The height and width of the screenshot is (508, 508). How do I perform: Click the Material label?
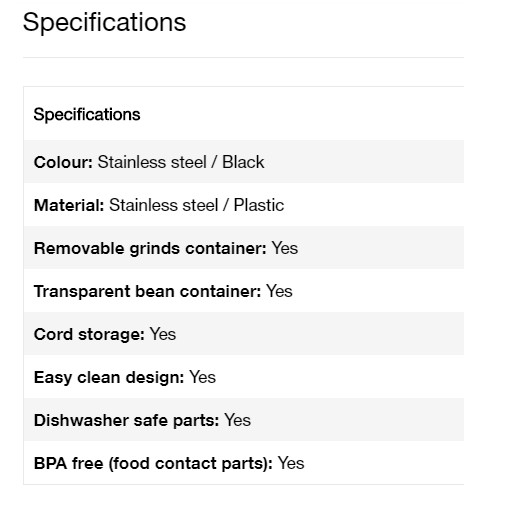click(x=69, y=205)
